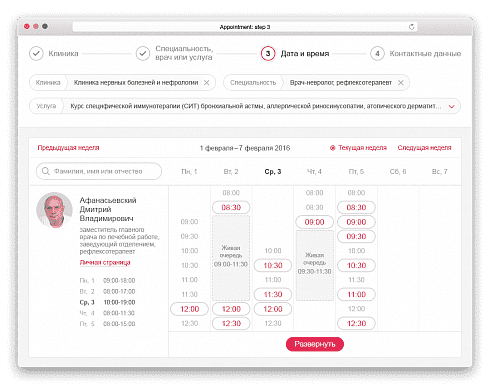Book Friday 10:30 slot
Screen dimensions: 490x385
click(x=356, y=265)
